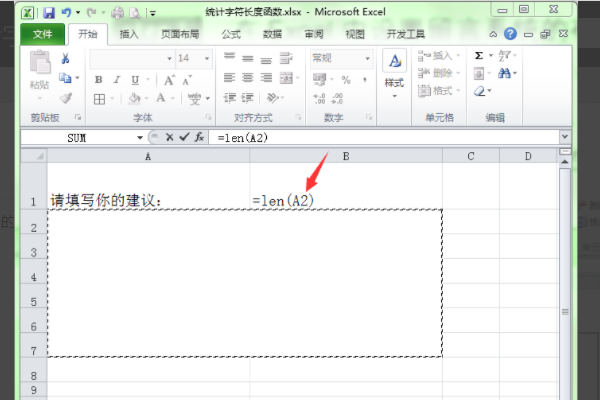The height and width of the screenshot is (400, 600).
Task: Open the phonetic guide 文 button
Action: (194, 99)
